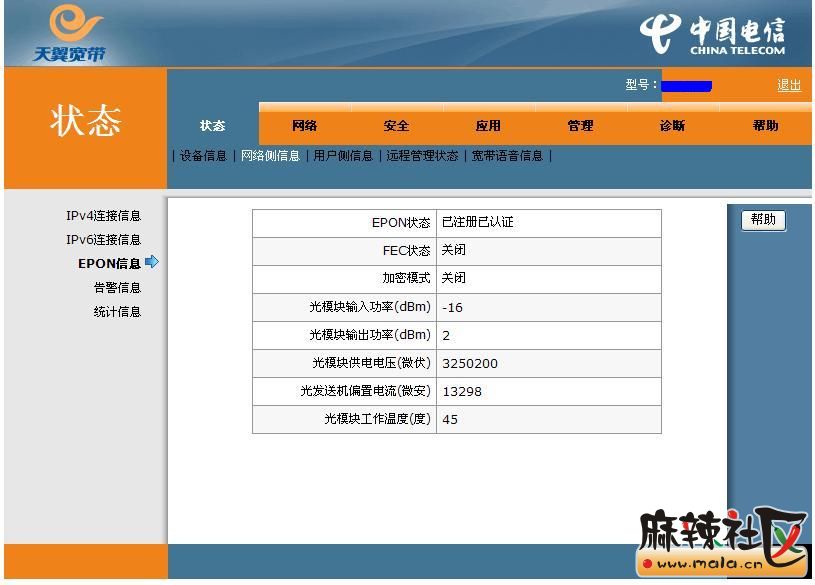This screenshot has height=585, width=815.
Task: Click the blue arrow beside EPON信息
Action: 152,262
